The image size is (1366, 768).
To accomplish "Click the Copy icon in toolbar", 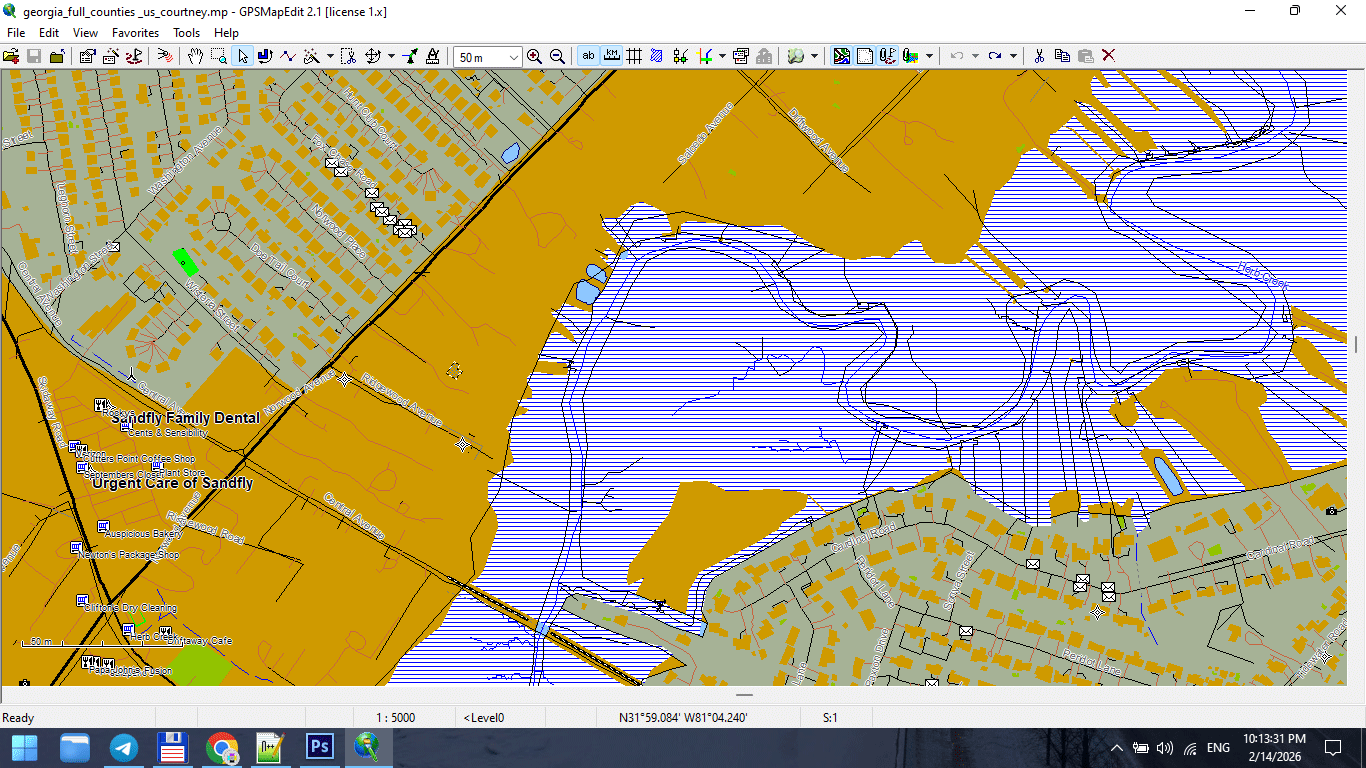I will pyautogui.click(x=1062, y=56).
